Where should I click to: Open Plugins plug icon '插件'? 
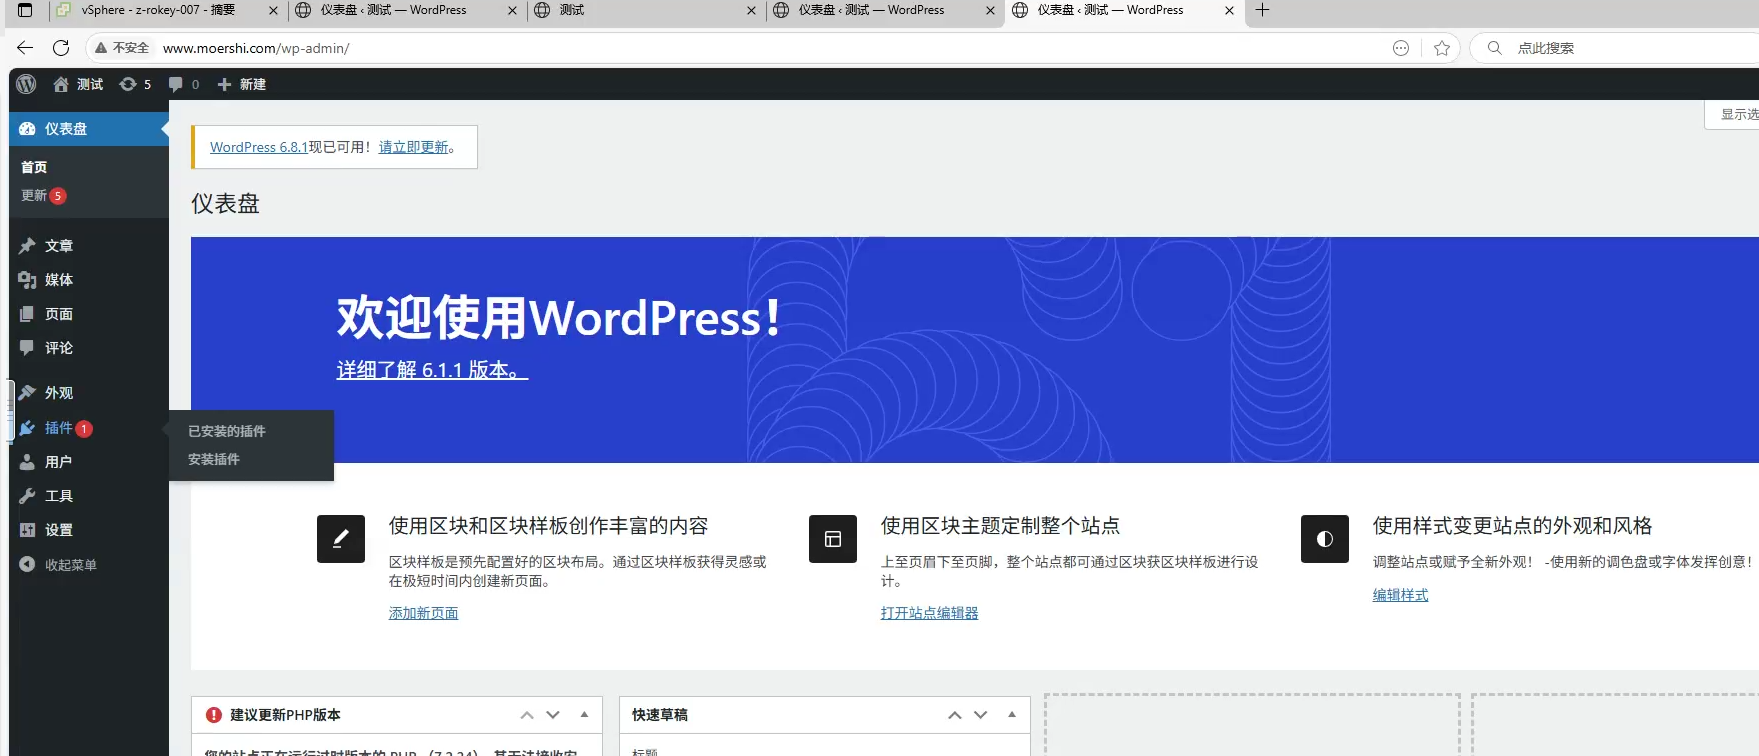(27, 428)
